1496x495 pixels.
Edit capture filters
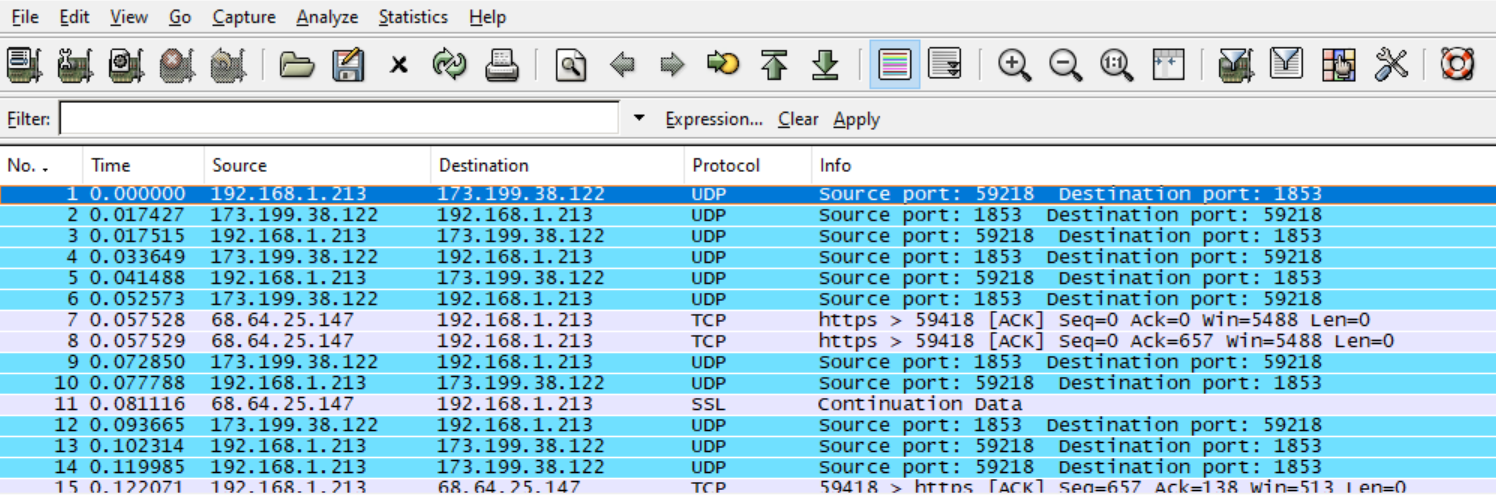click(x=1236, y=66)
